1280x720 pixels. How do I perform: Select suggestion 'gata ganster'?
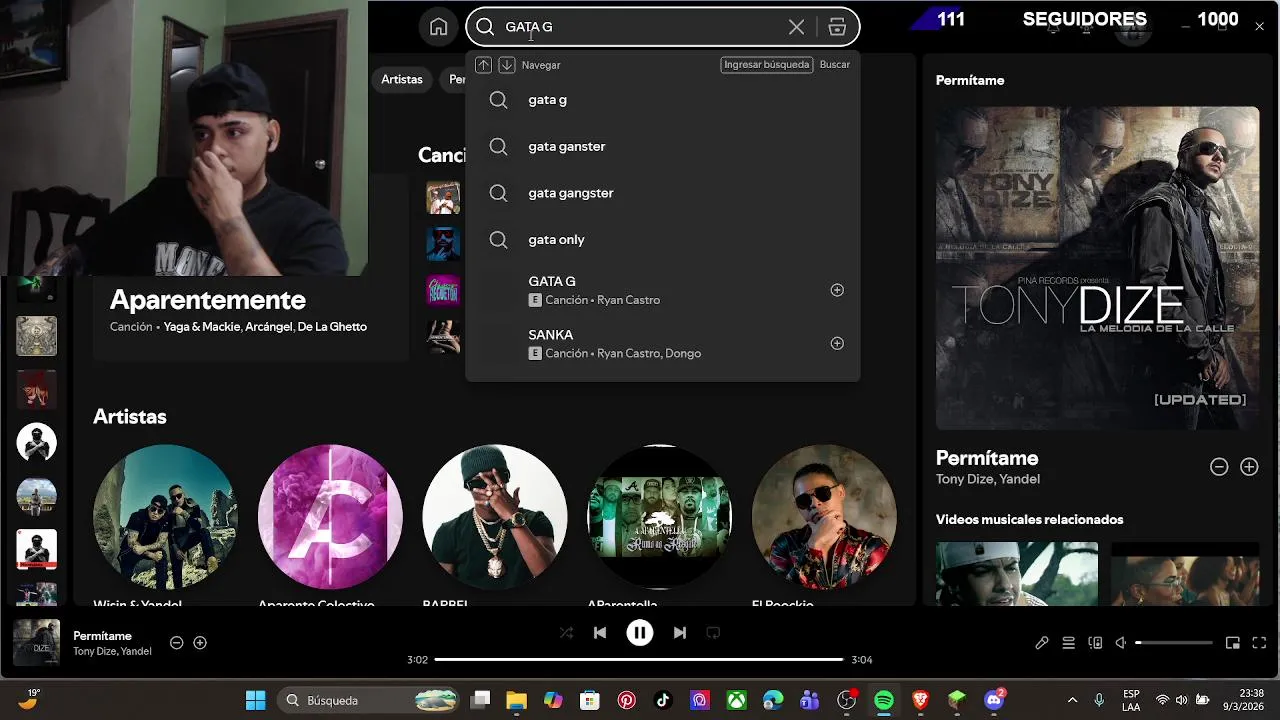[662, 146]
